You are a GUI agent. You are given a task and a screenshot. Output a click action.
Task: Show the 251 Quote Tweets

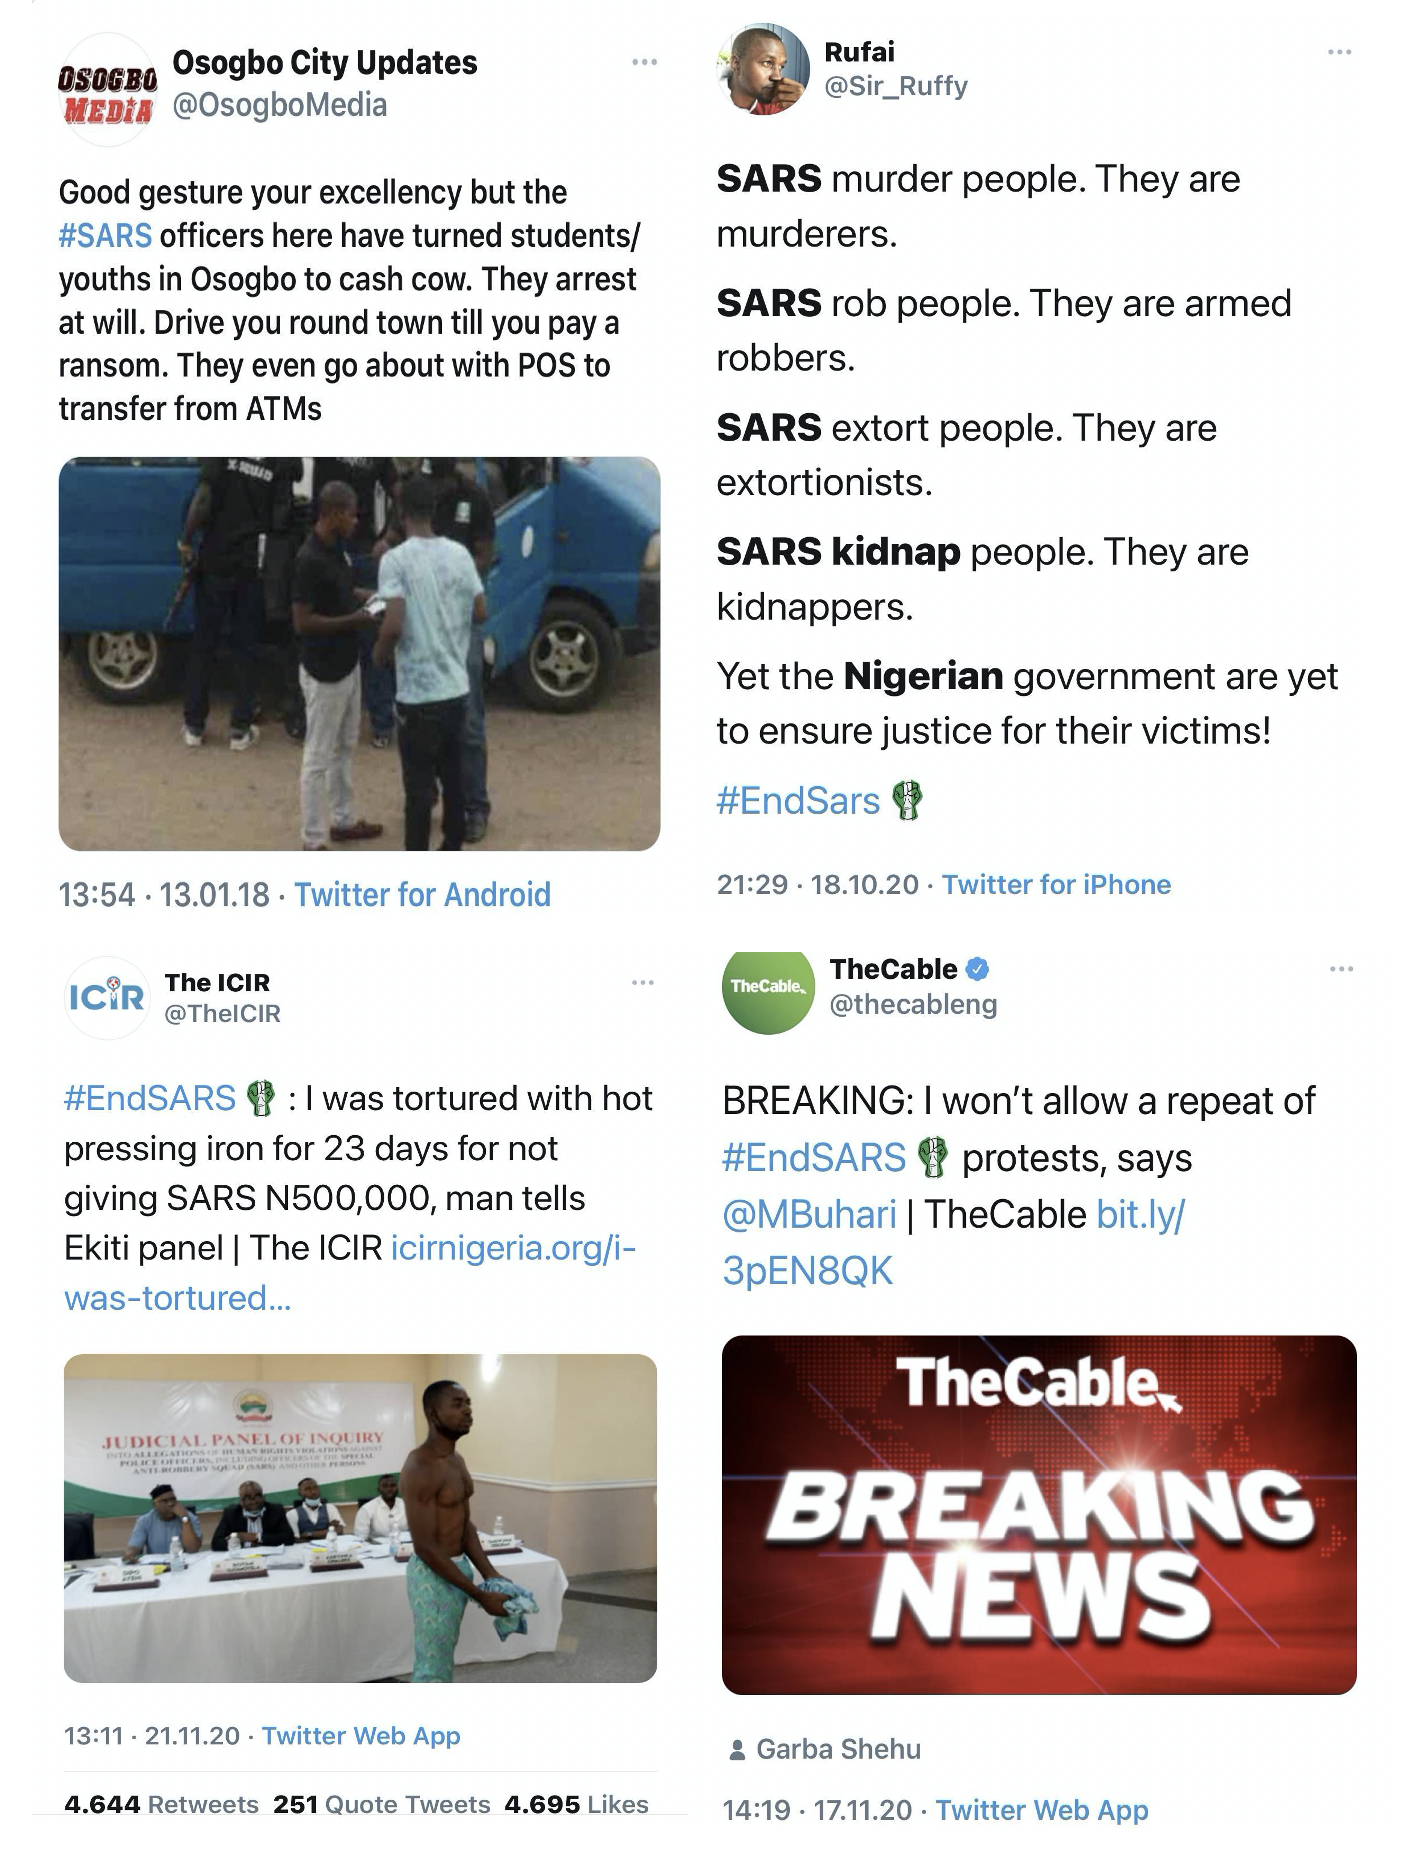(381, 1804)
